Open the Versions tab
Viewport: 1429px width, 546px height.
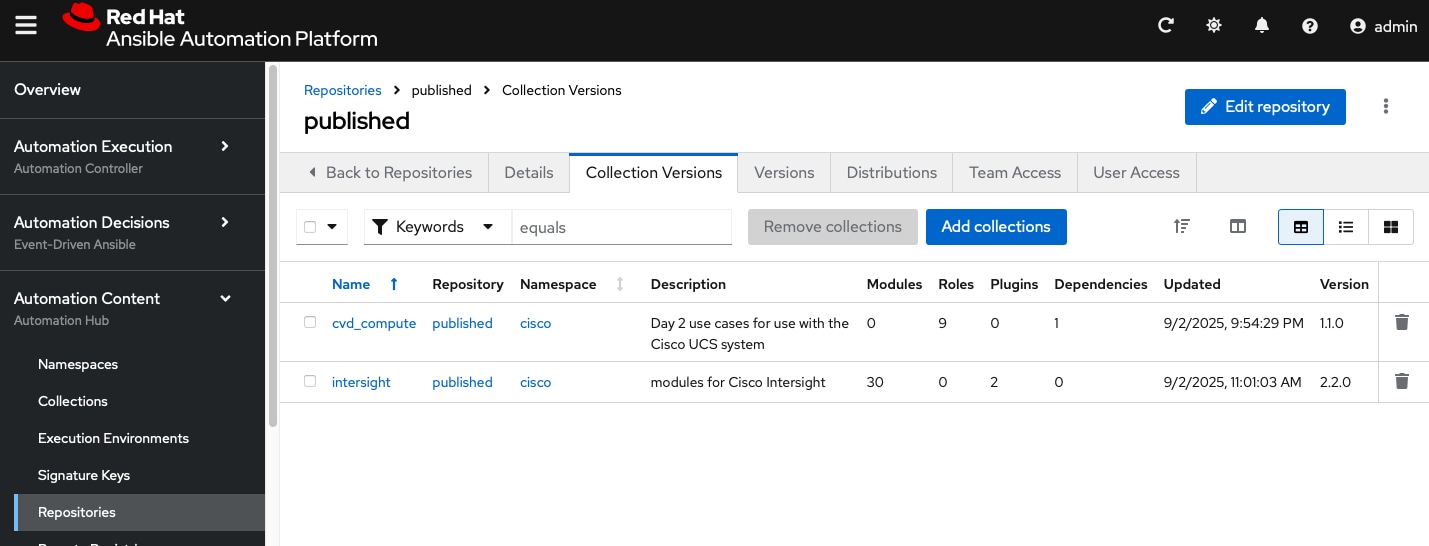click(784, 172)
